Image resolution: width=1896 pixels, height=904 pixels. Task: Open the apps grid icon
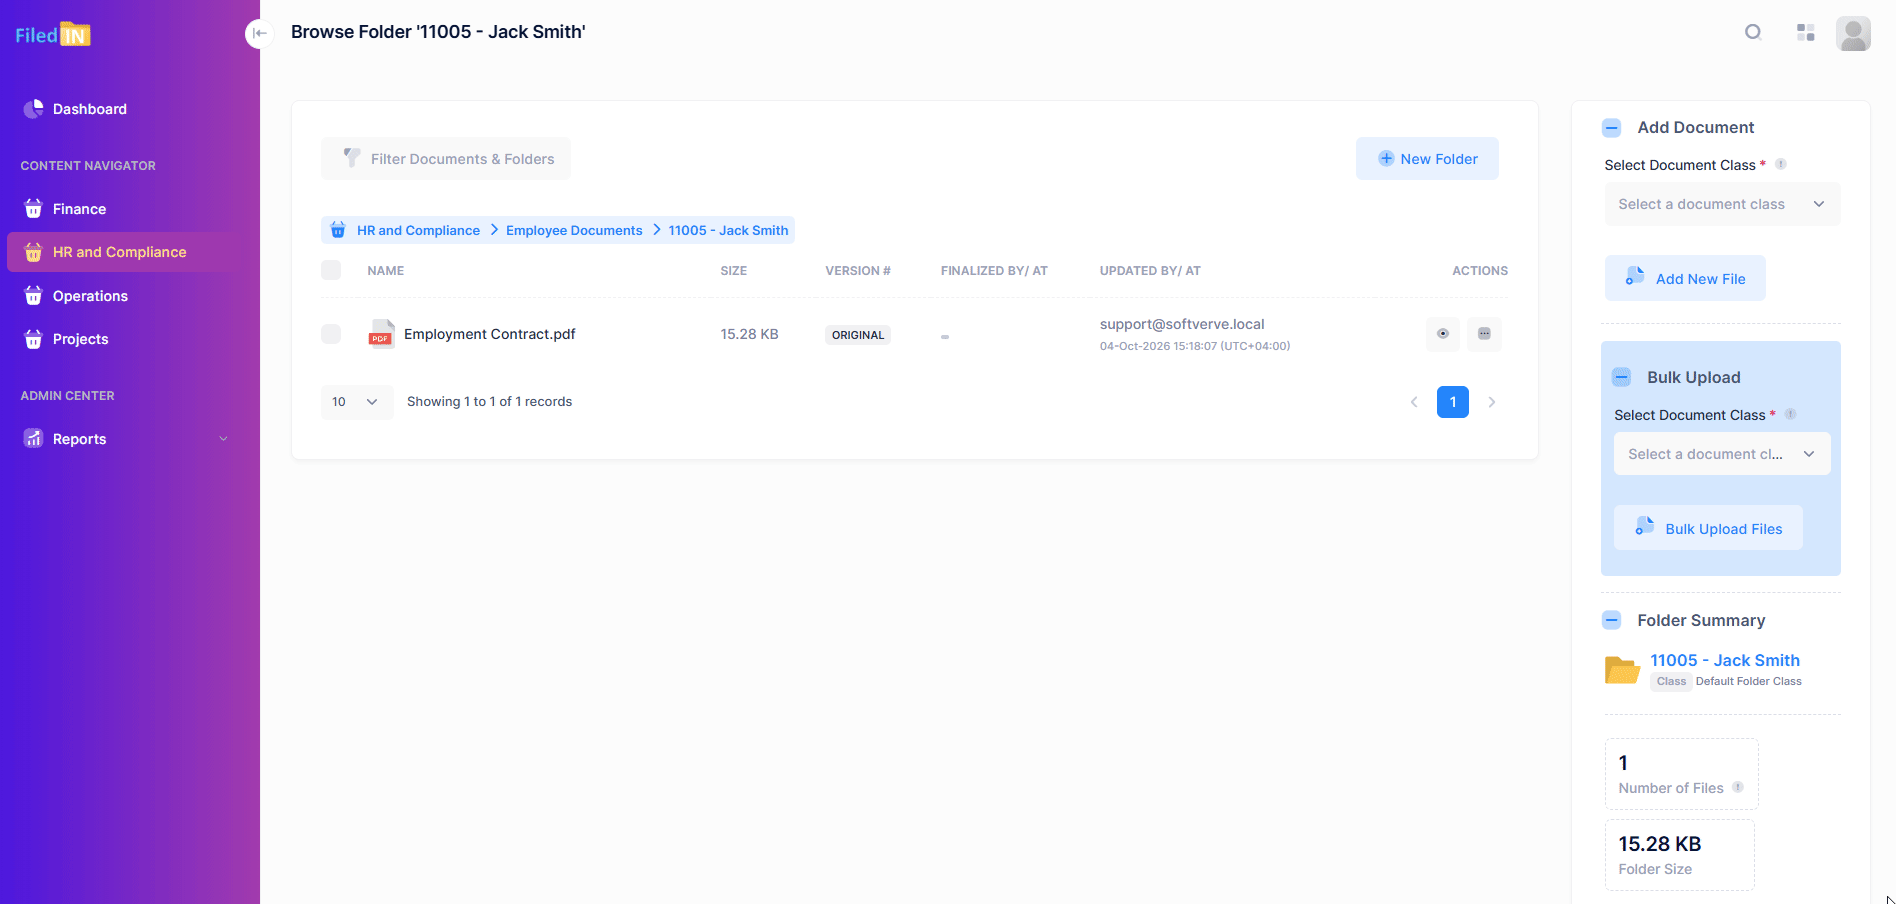1805,33
